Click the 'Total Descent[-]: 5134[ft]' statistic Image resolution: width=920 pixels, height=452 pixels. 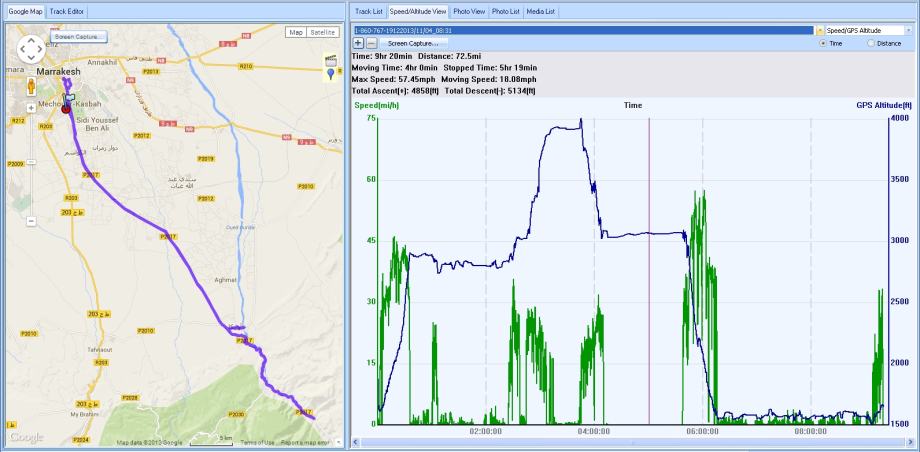(490, 91)
